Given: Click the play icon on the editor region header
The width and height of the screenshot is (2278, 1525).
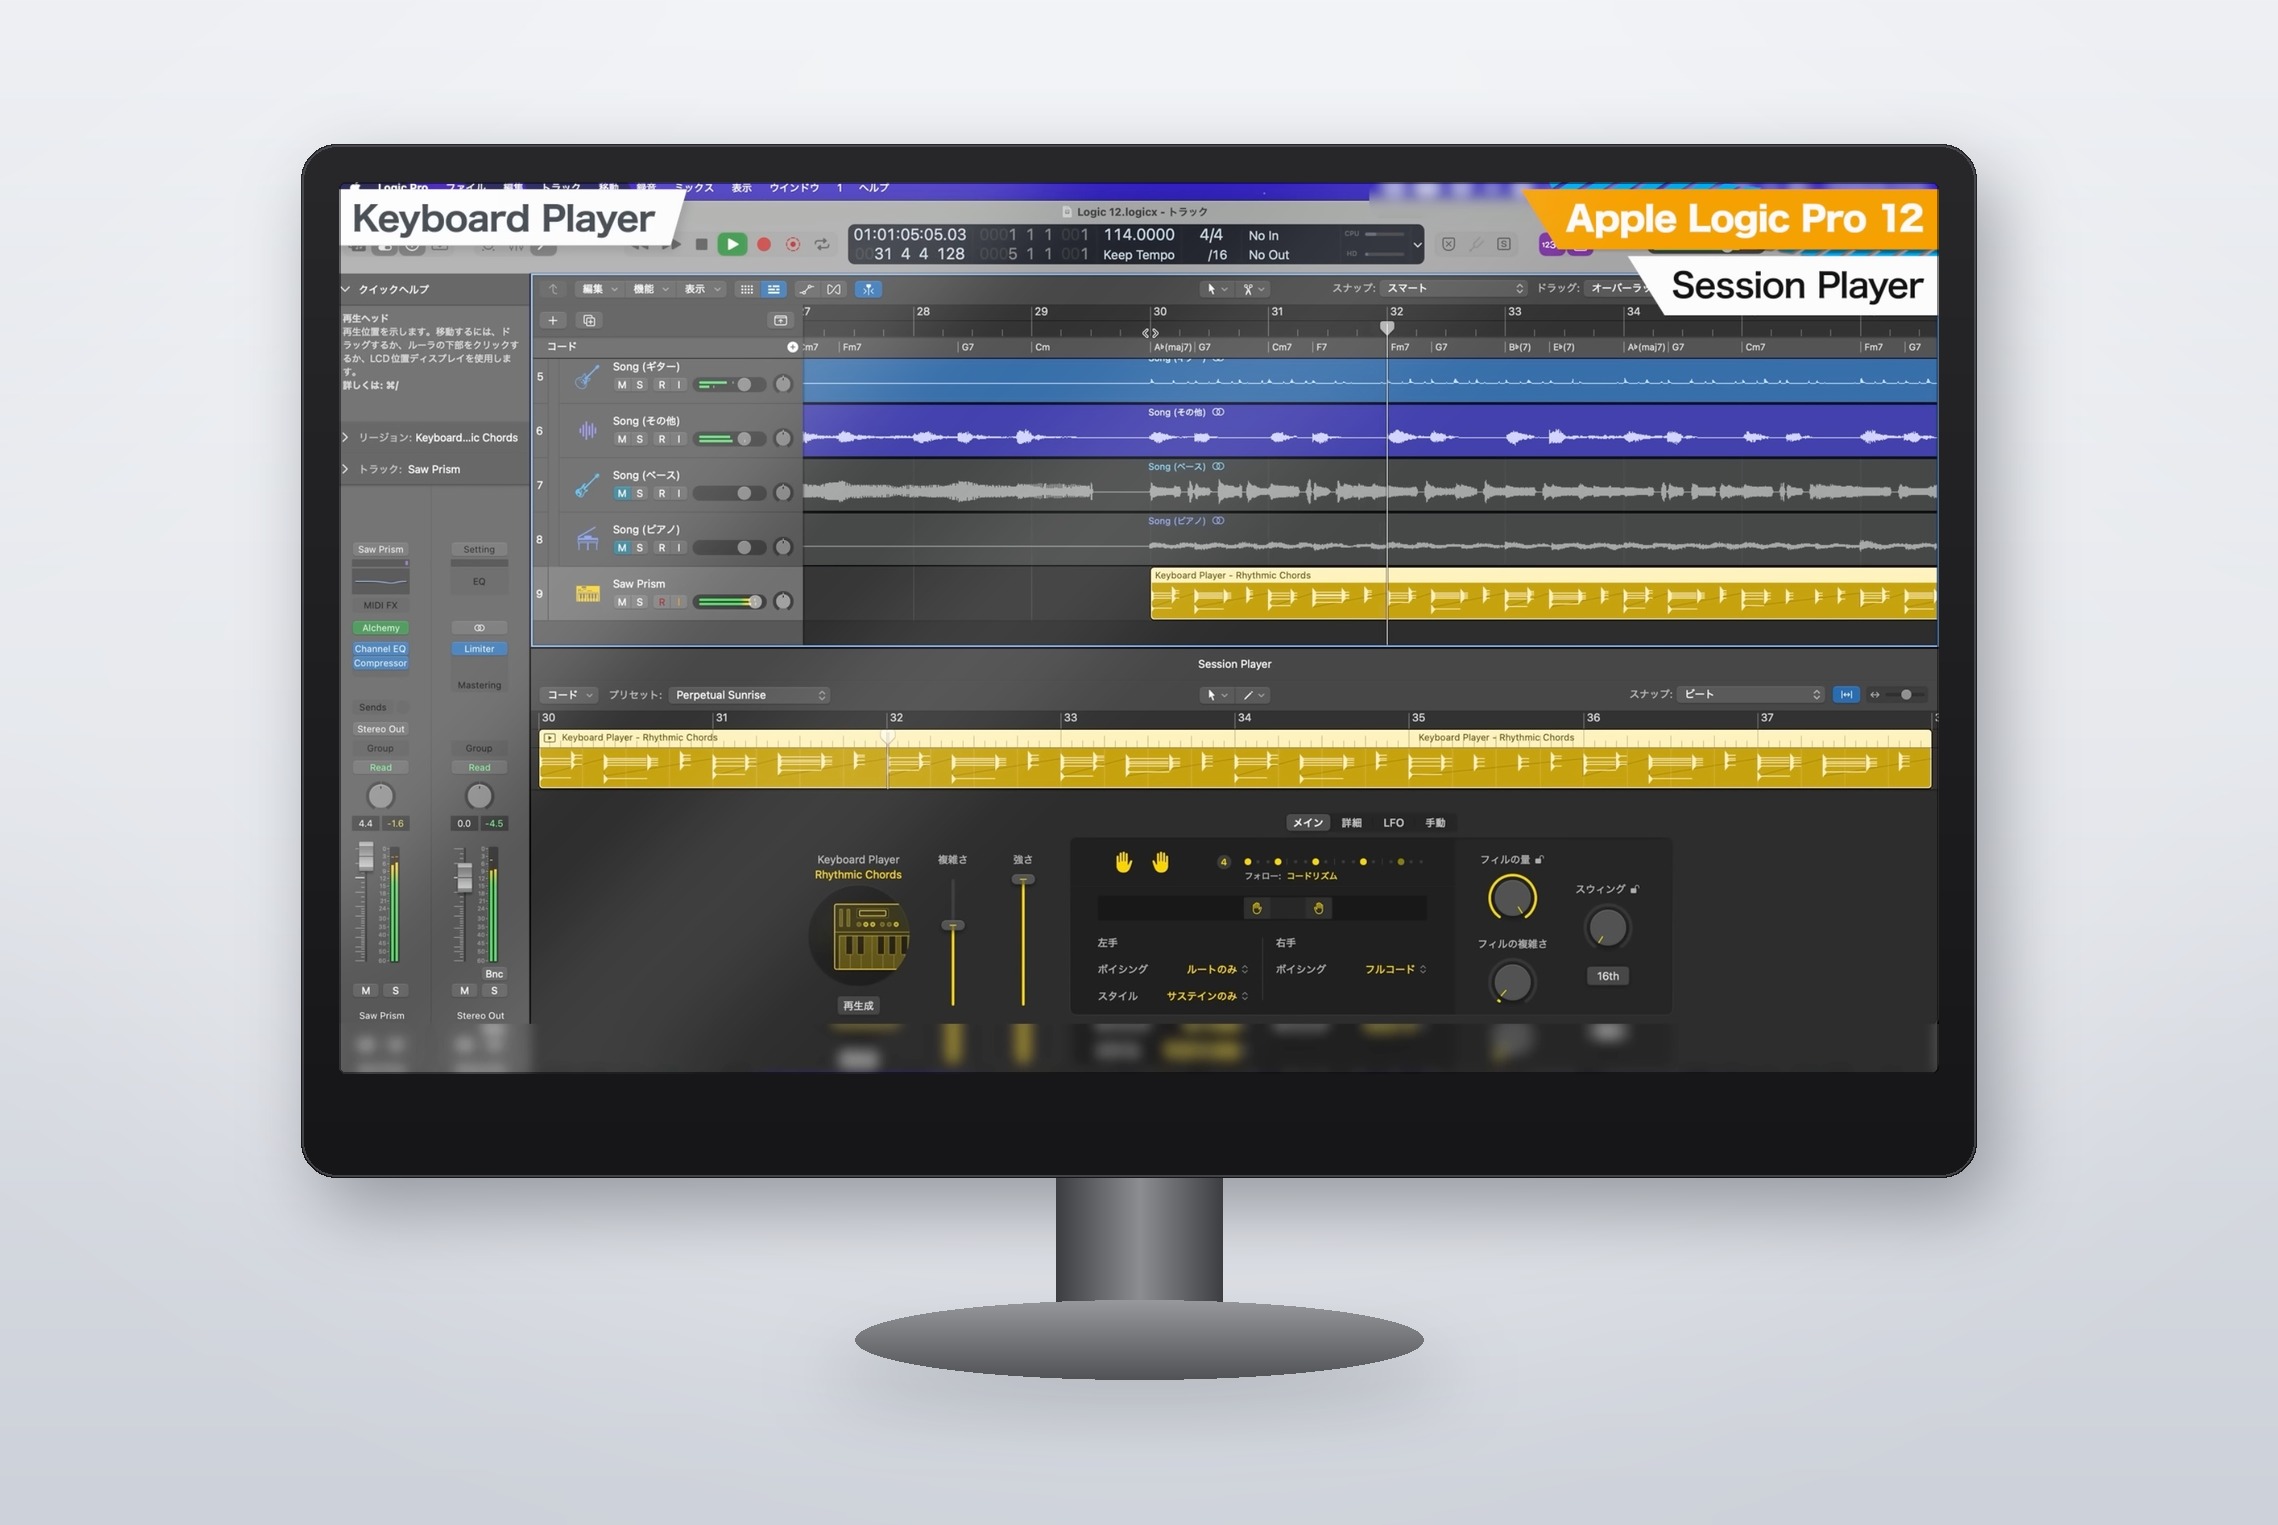Looking at the screenshot, I should coord(550,738).
